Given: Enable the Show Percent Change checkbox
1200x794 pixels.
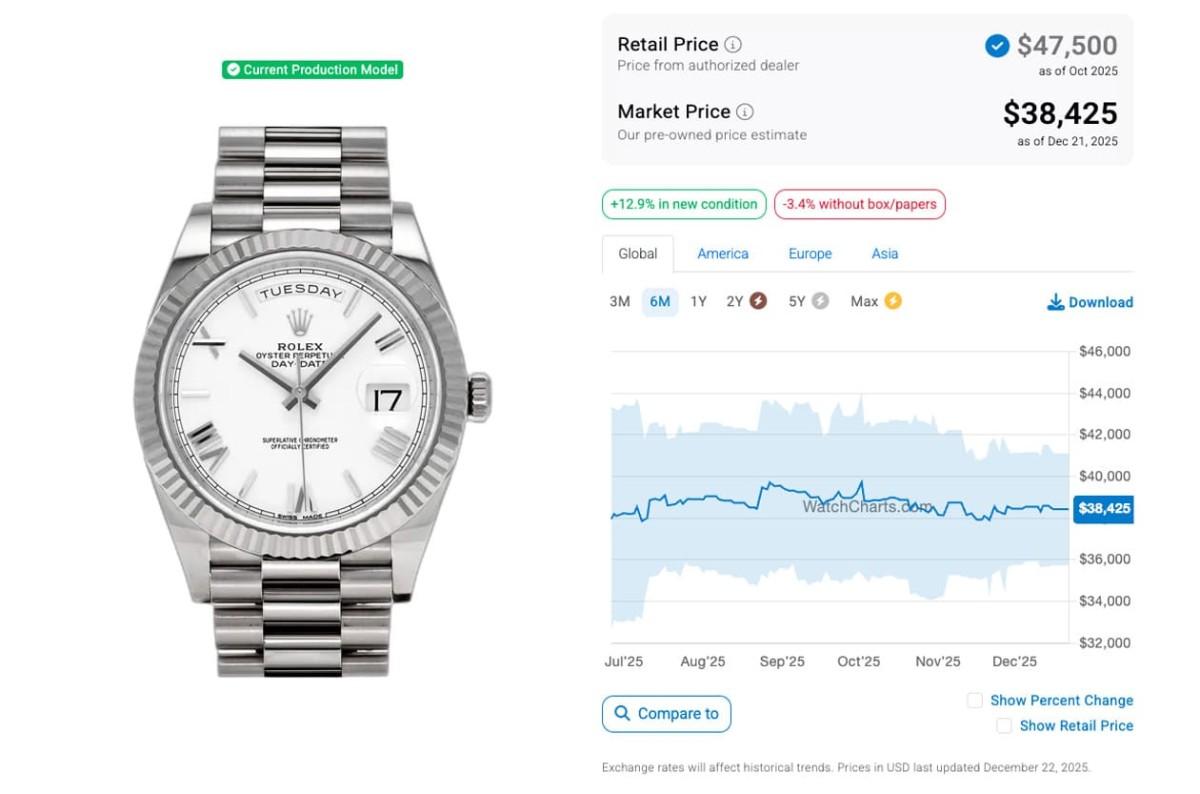Looking at the screenshot, I should [x=974, y=700].
